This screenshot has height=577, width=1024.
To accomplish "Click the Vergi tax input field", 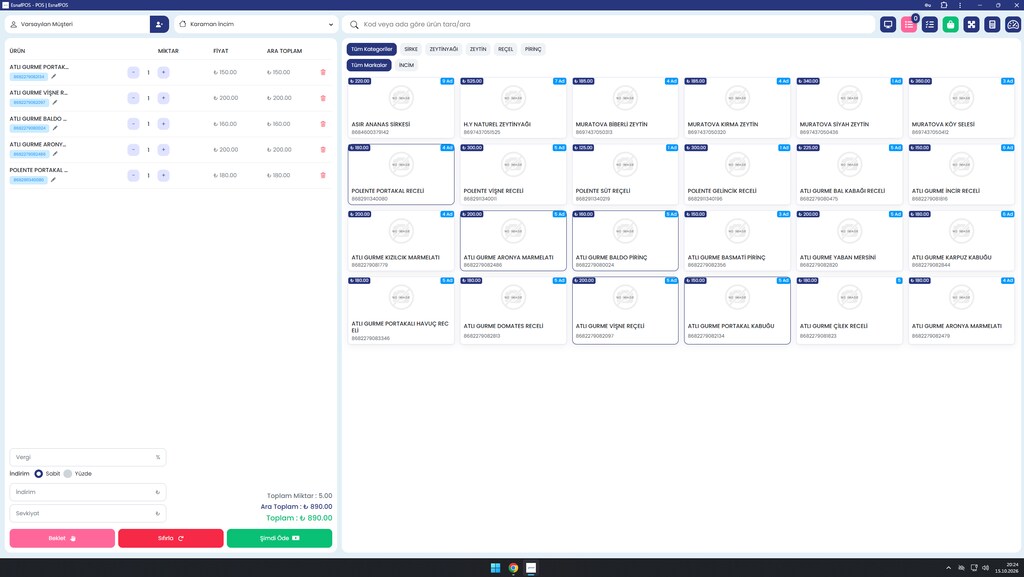I will tap(88, 458).
